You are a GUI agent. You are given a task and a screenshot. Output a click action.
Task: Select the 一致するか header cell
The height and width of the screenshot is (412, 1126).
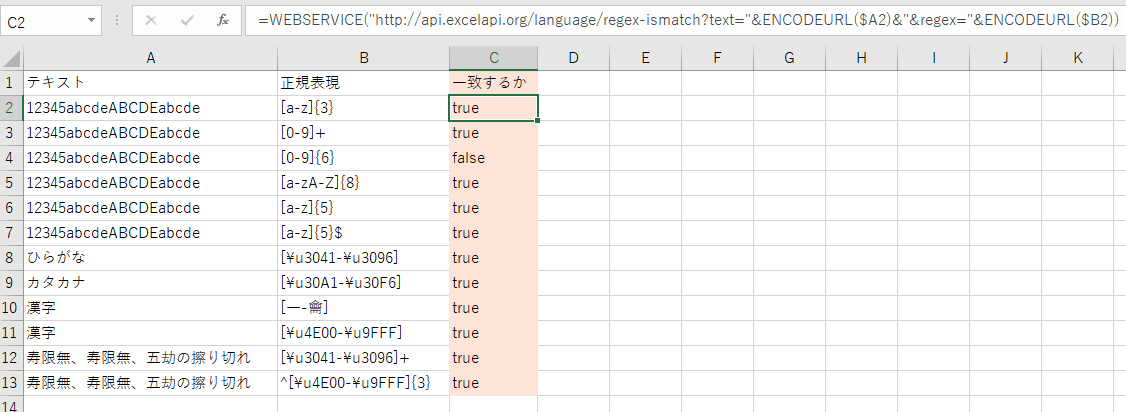pyautogui.click(x=493, y=83)
